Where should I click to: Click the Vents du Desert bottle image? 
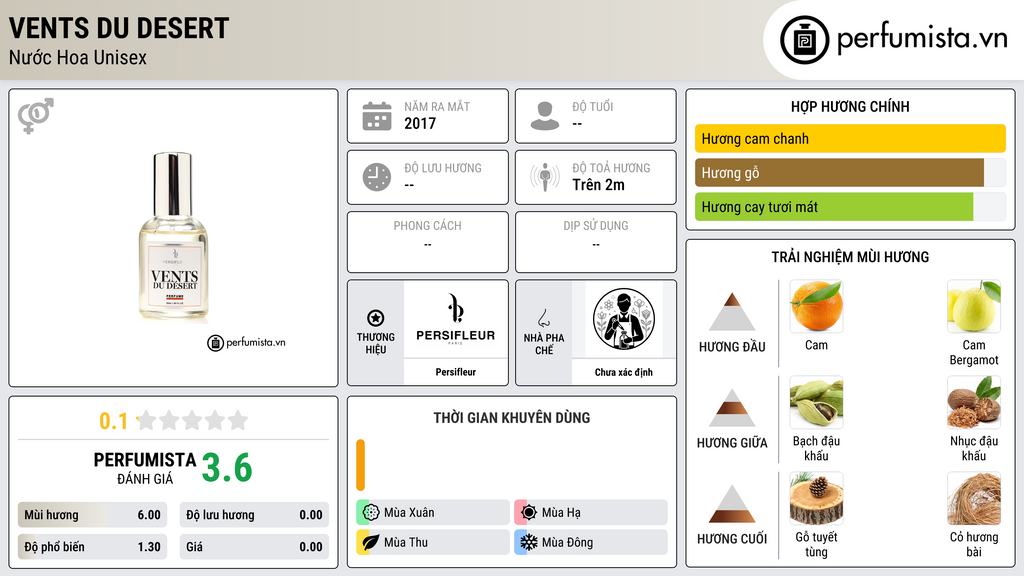click(x=174, y=236)
